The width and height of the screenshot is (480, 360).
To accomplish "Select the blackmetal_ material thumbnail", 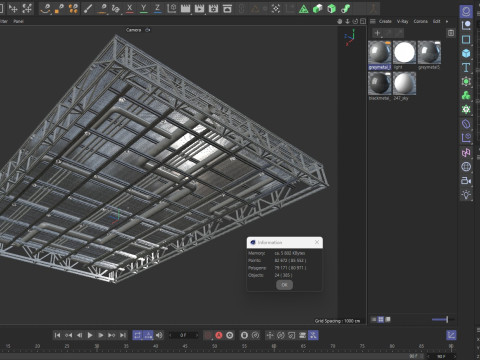I will (380, 84).
